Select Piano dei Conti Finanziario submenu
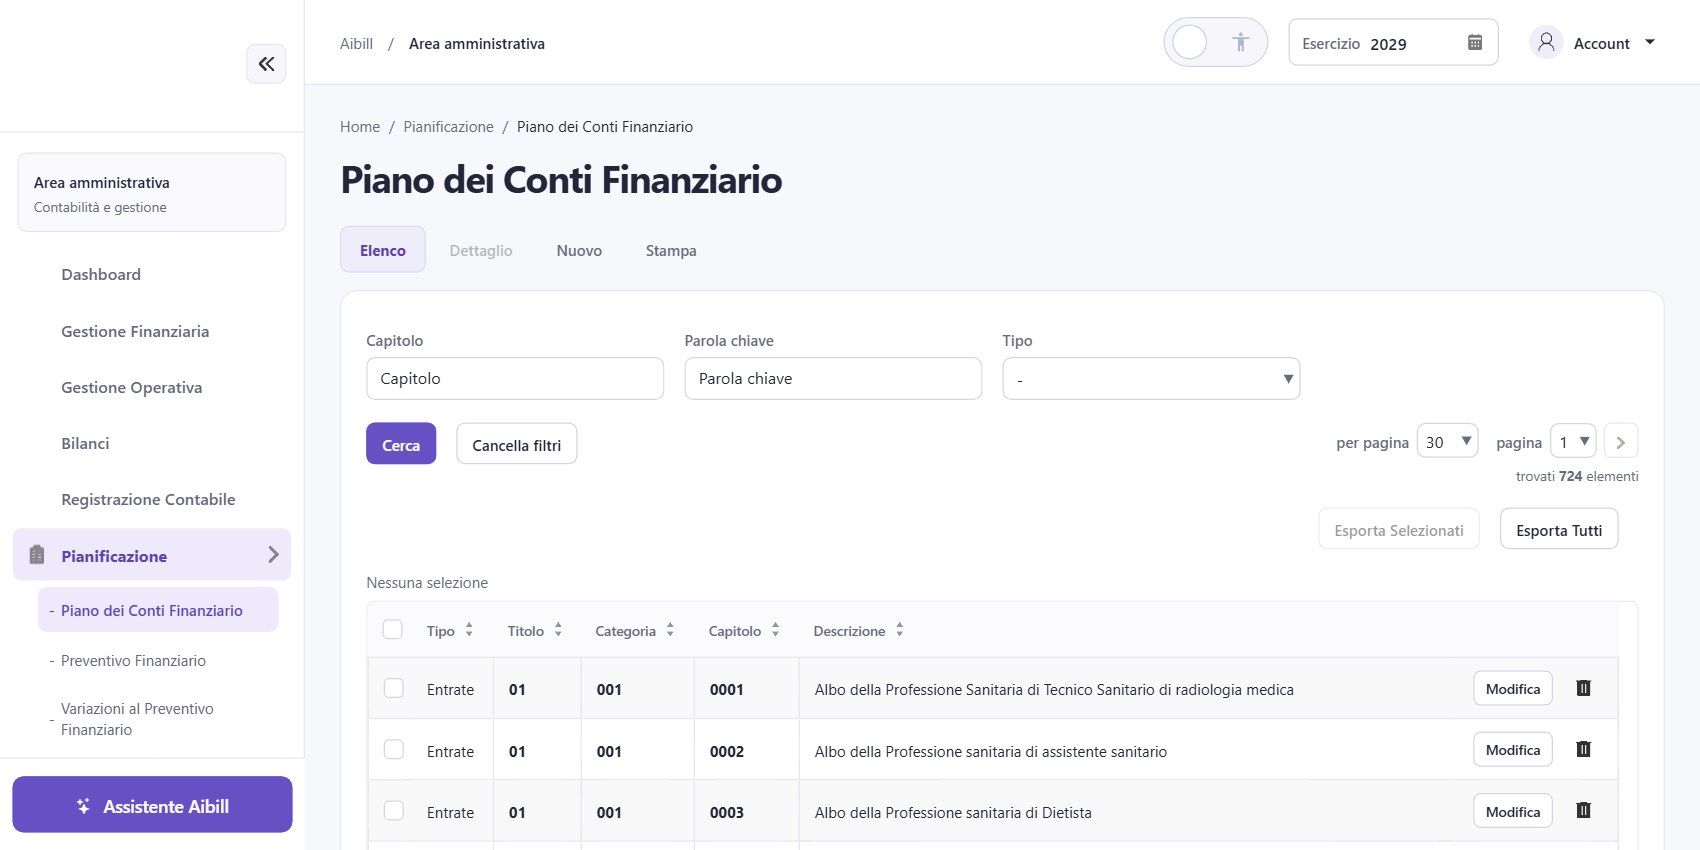1700x850 pixels. [158, 610]
